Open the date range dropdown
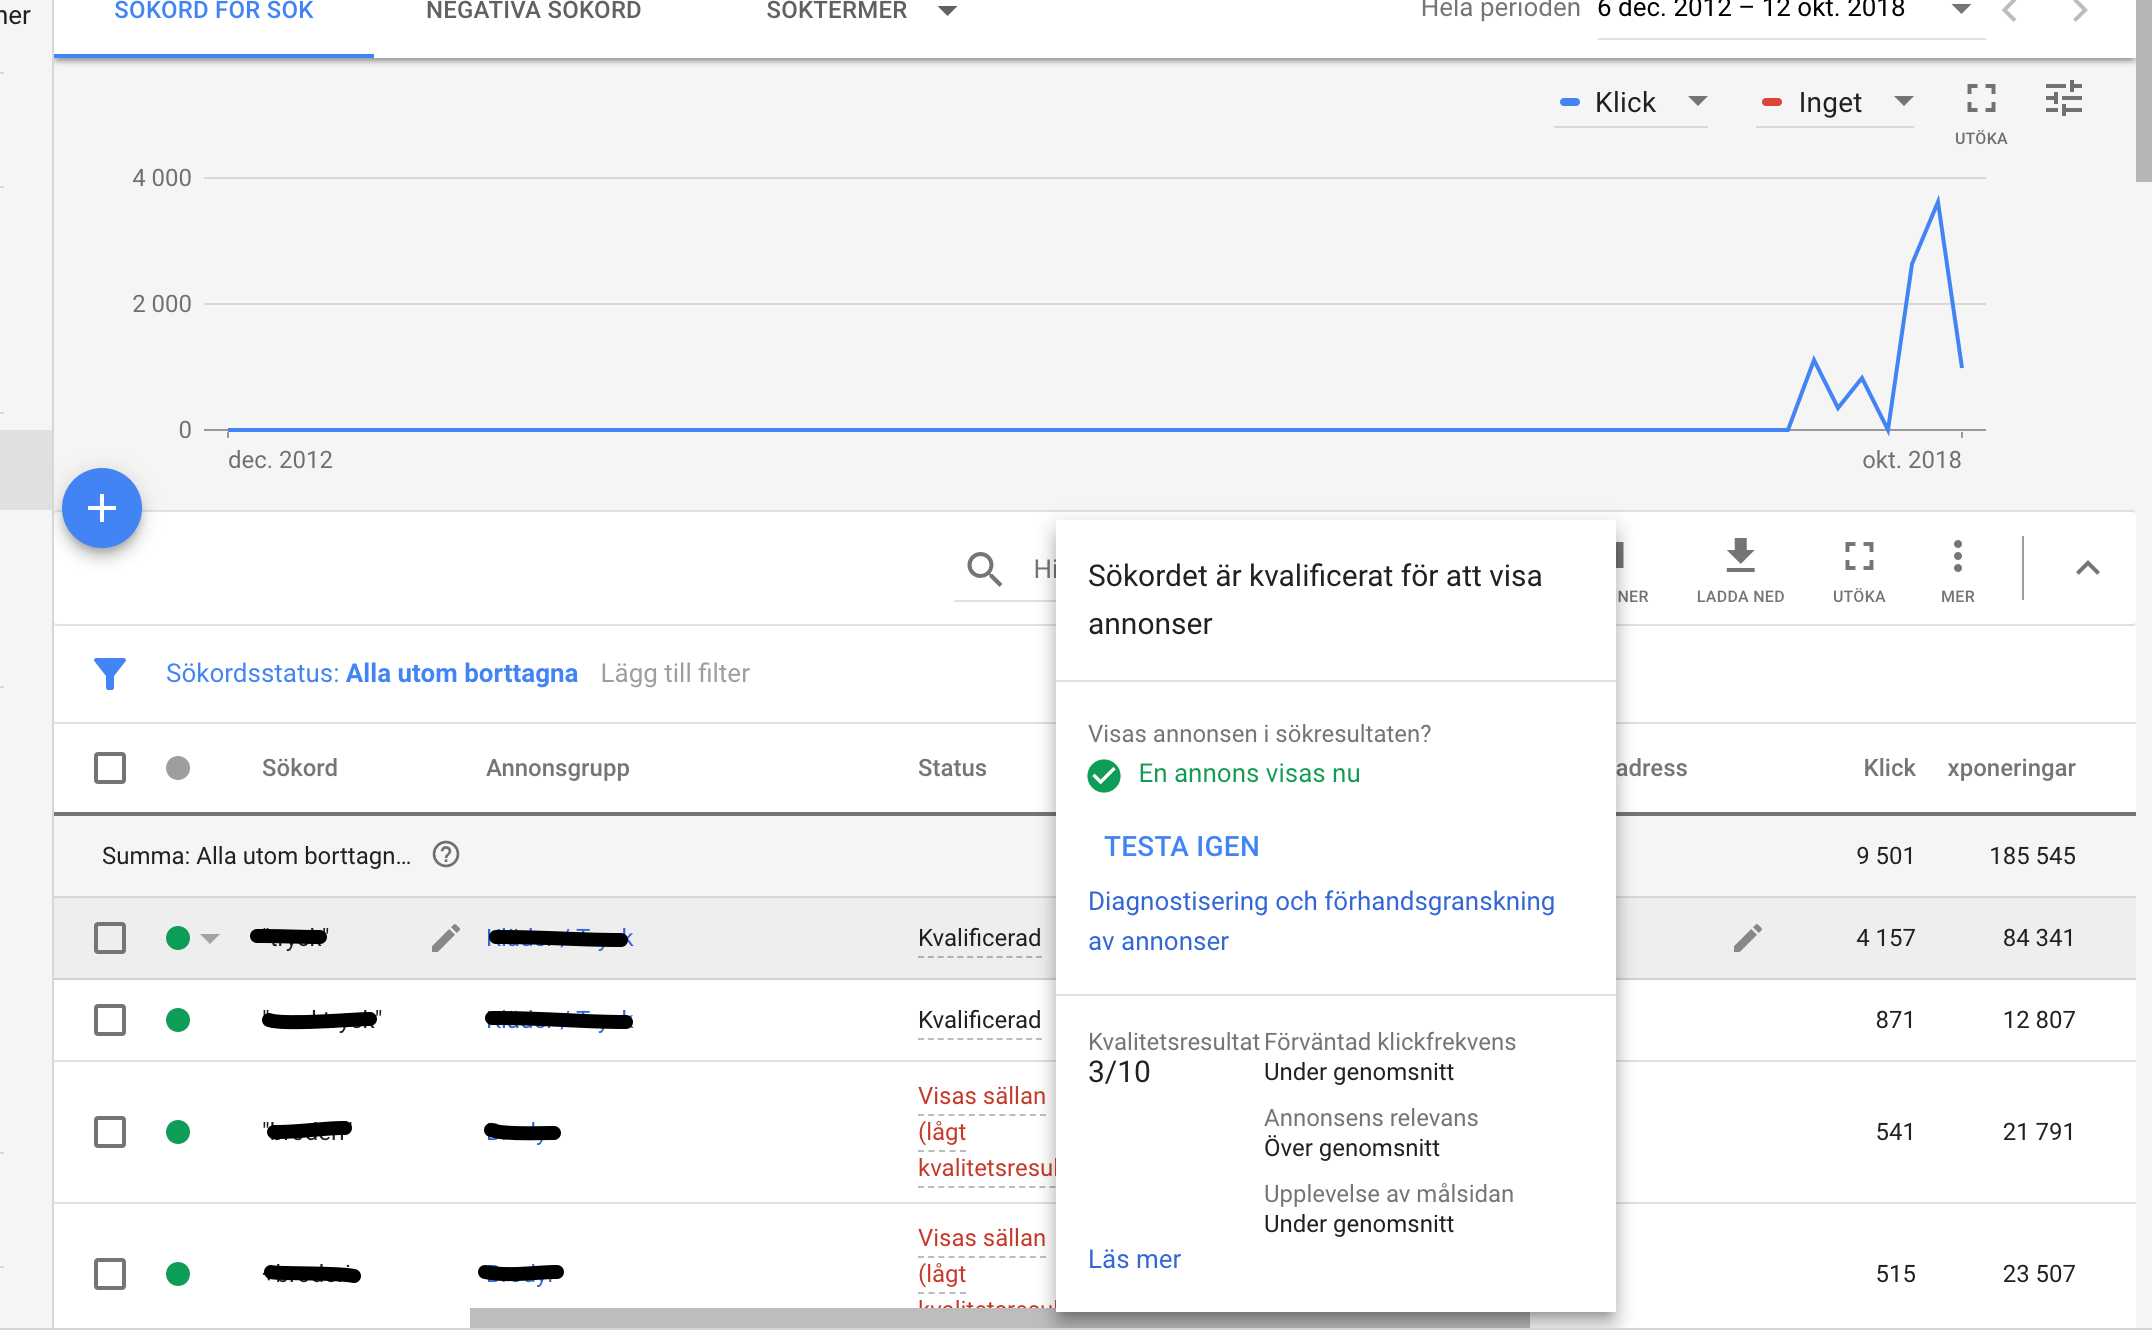The height and width of the screenshot is (1340, 2152). (1963, 11)
